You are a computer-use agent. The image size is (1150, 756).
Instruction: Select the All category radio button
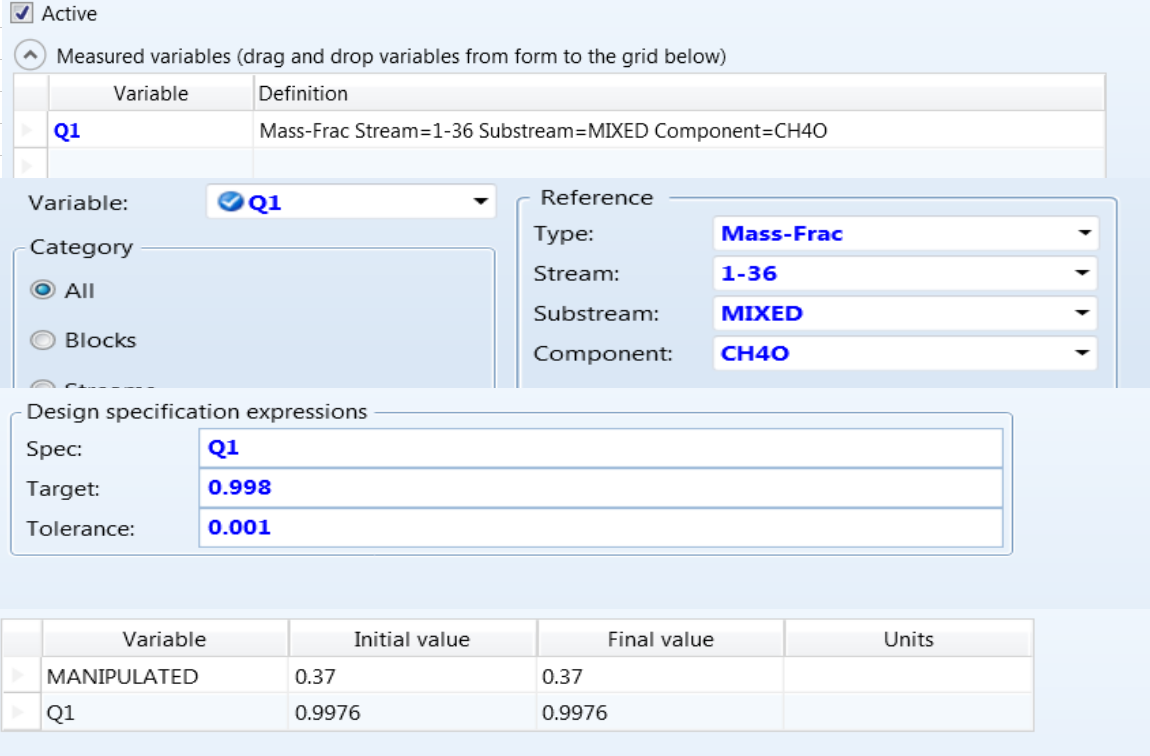pos(44,290)
